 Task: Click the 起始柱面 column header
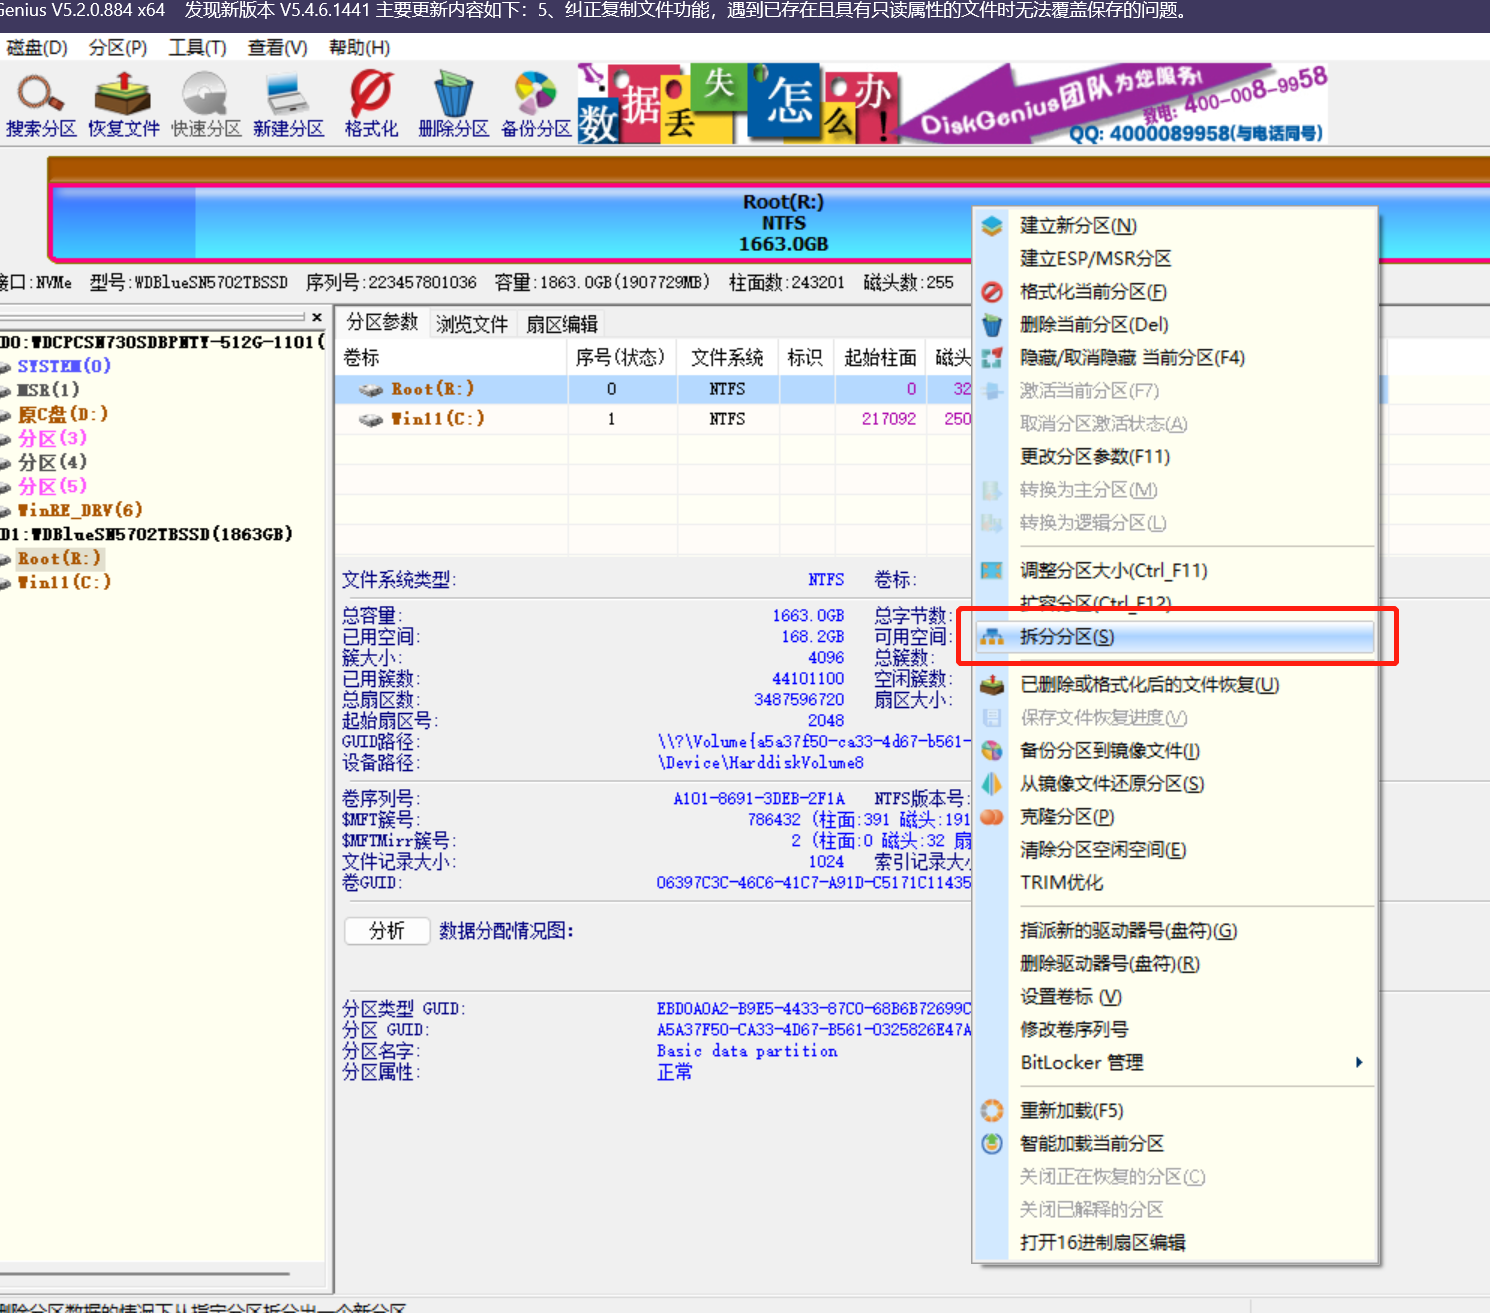click(x=880, y=357)
